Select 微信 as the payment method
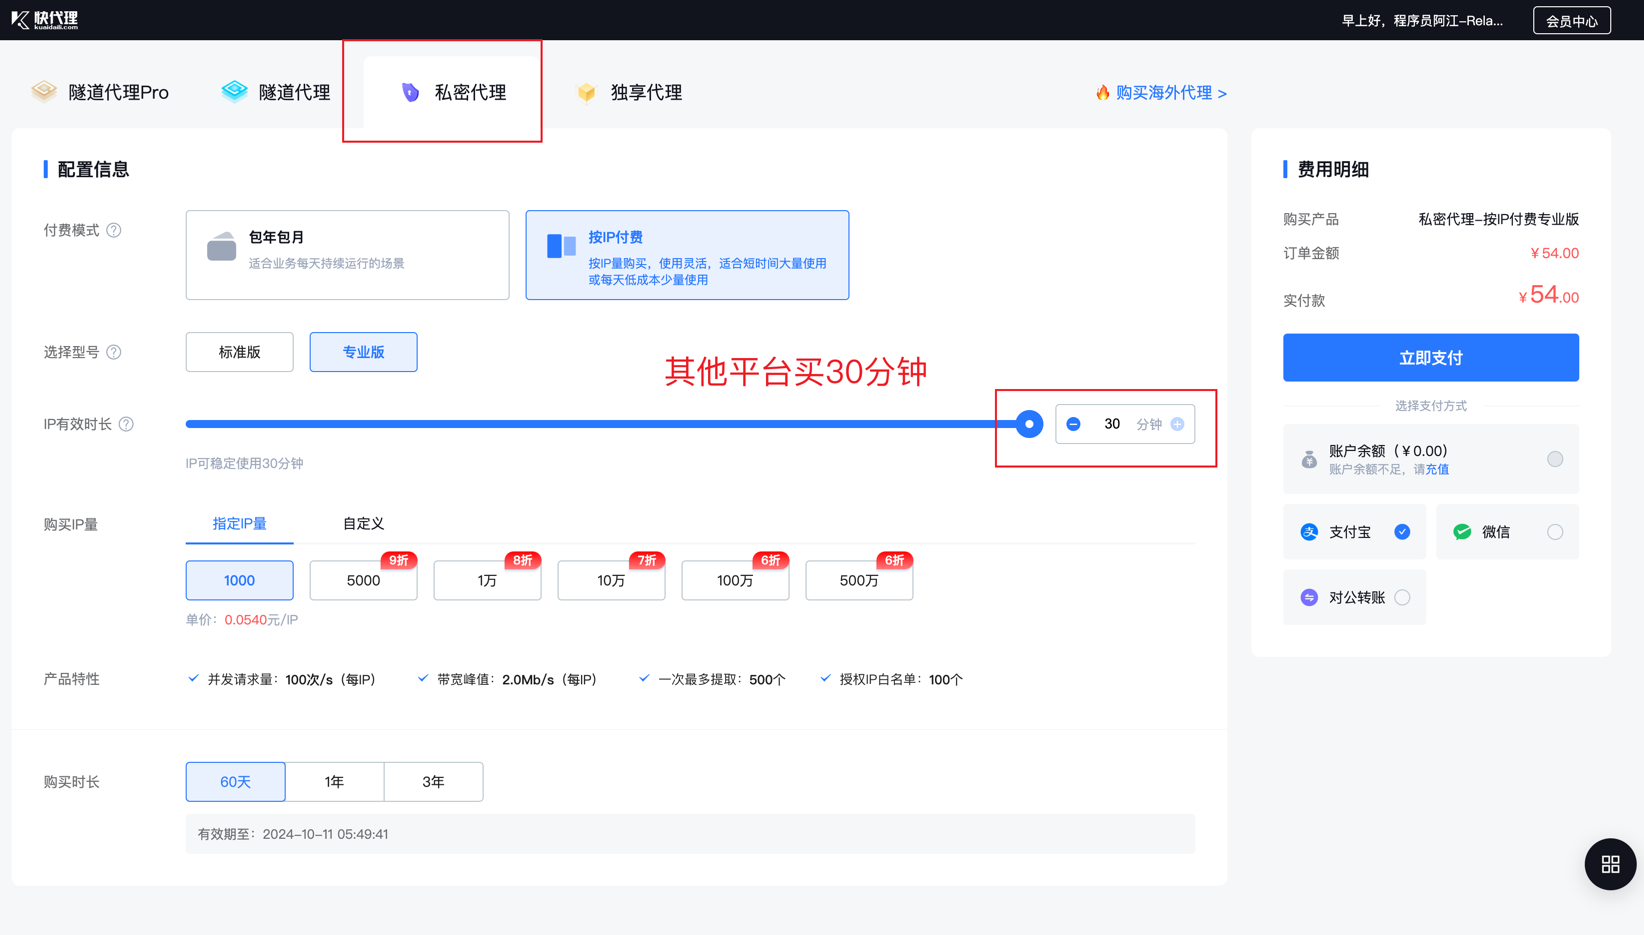Viewport: 1644px width, 935px height. [1554, 532]
